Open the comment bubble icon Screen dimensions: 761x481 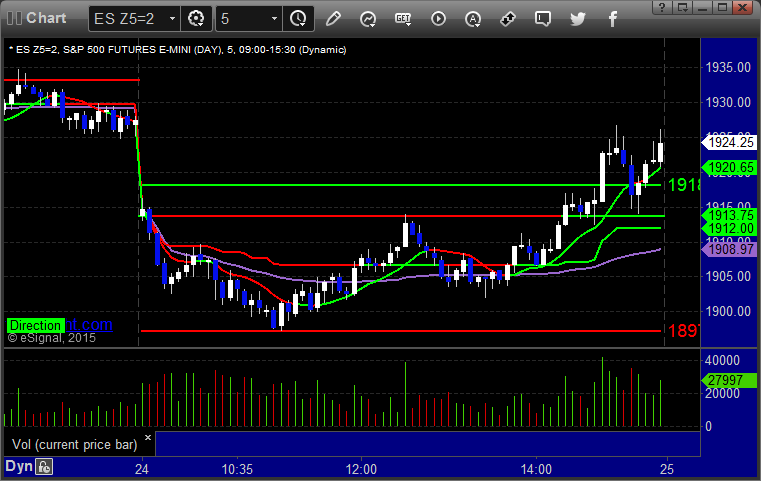pos(543,19)
